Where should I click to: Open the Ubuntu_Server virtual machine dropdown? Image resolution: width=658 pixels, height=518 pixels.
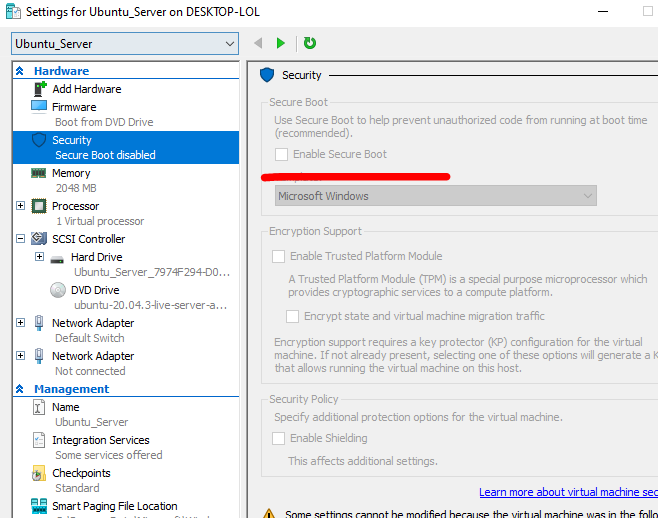tap(125, 43)
